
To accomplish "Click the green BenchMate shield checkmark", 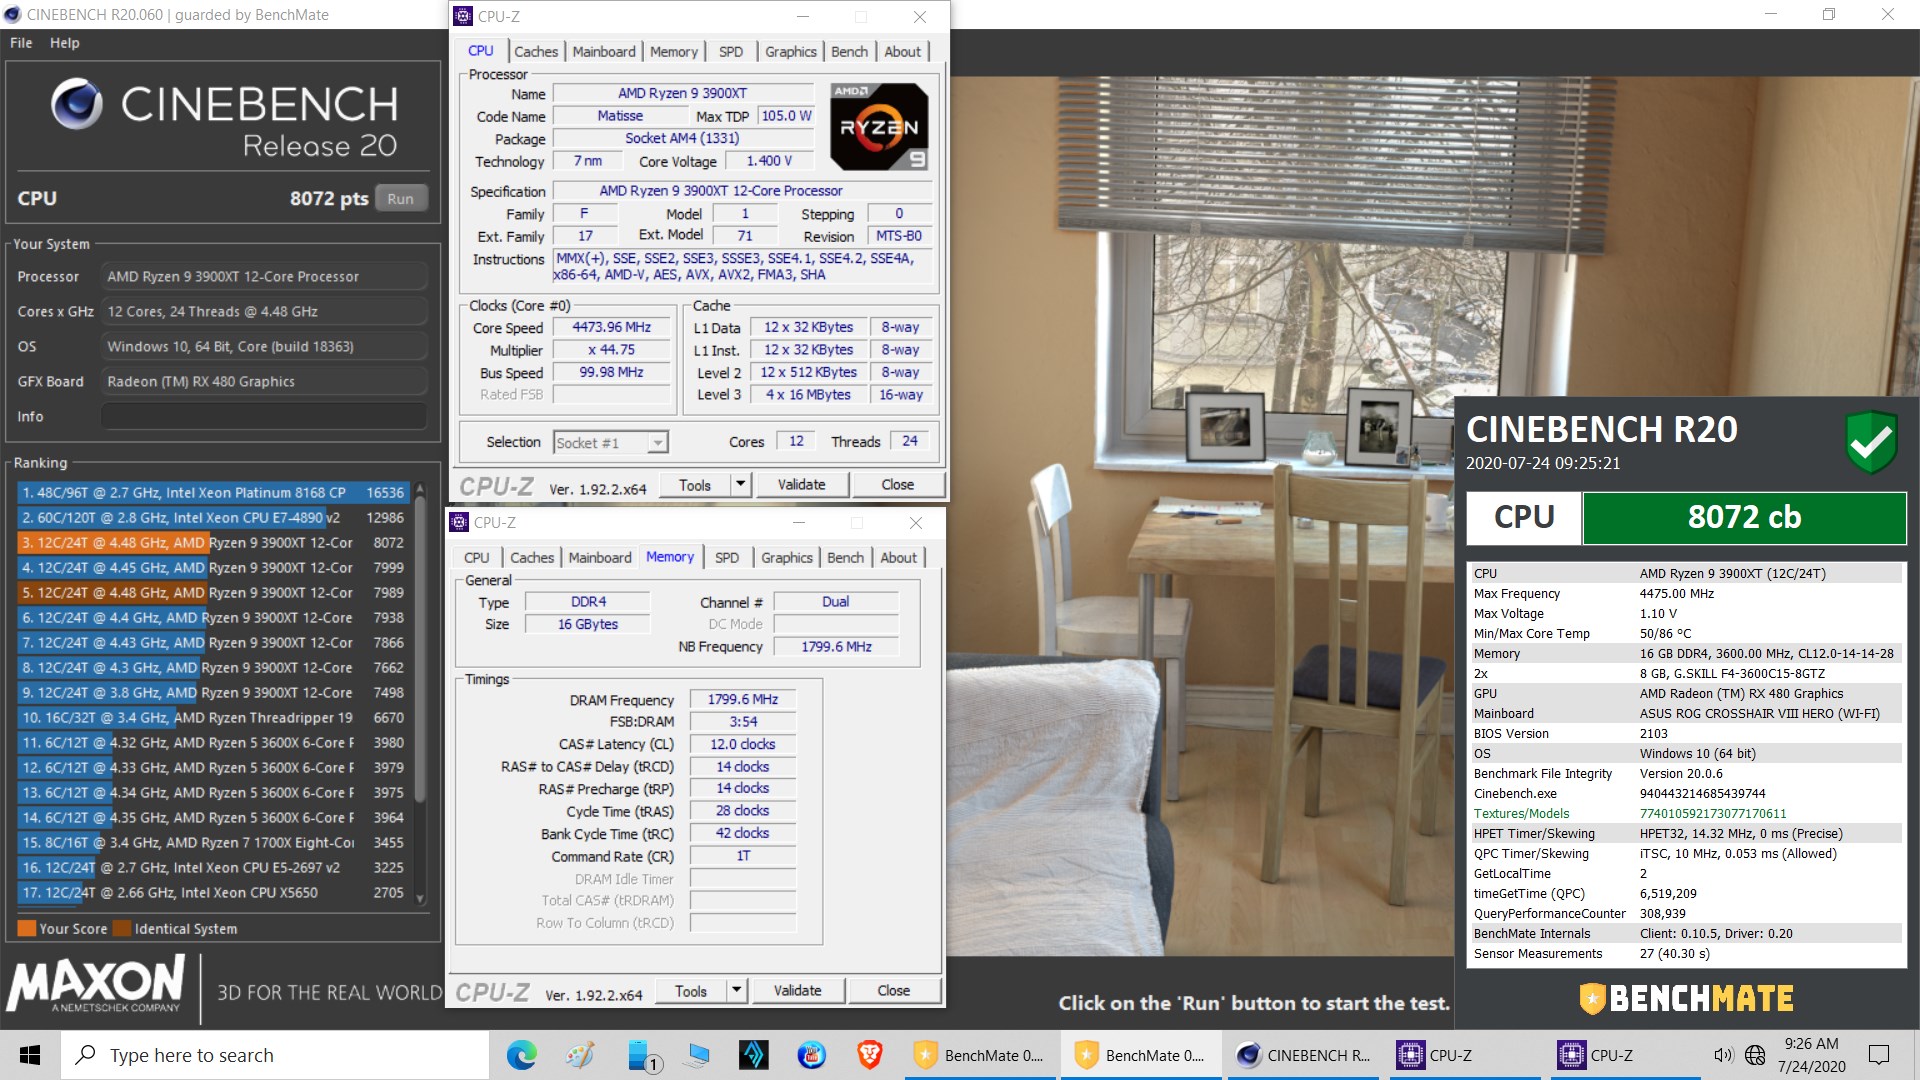I will (1871, 442).
